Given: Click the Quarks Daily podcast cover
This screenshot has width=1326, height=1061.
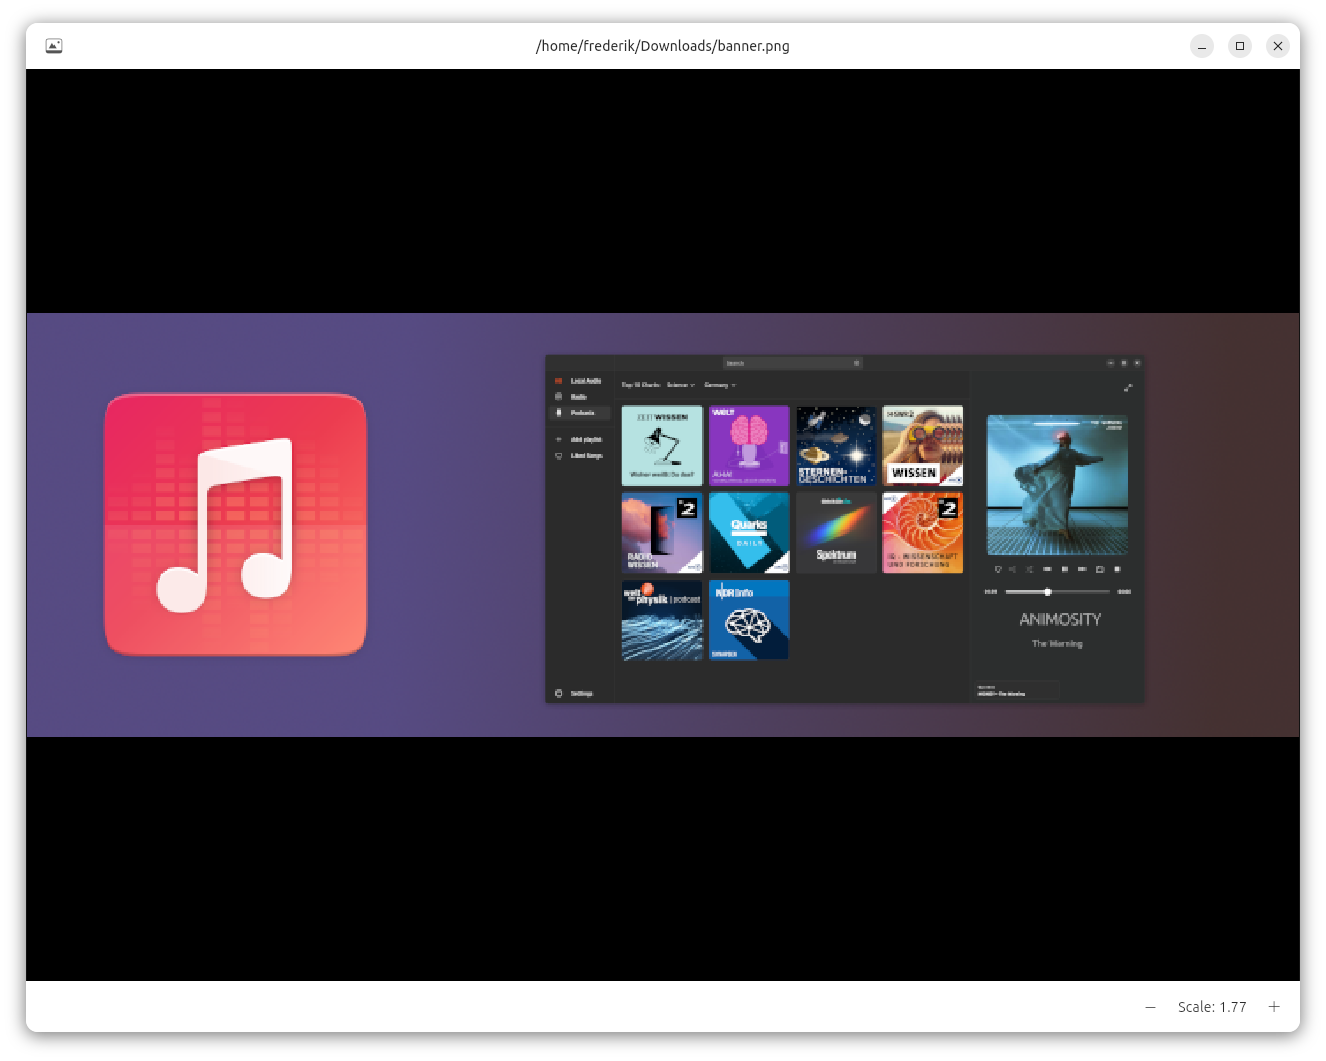Looking at the screenshot, I should point(749,533).
